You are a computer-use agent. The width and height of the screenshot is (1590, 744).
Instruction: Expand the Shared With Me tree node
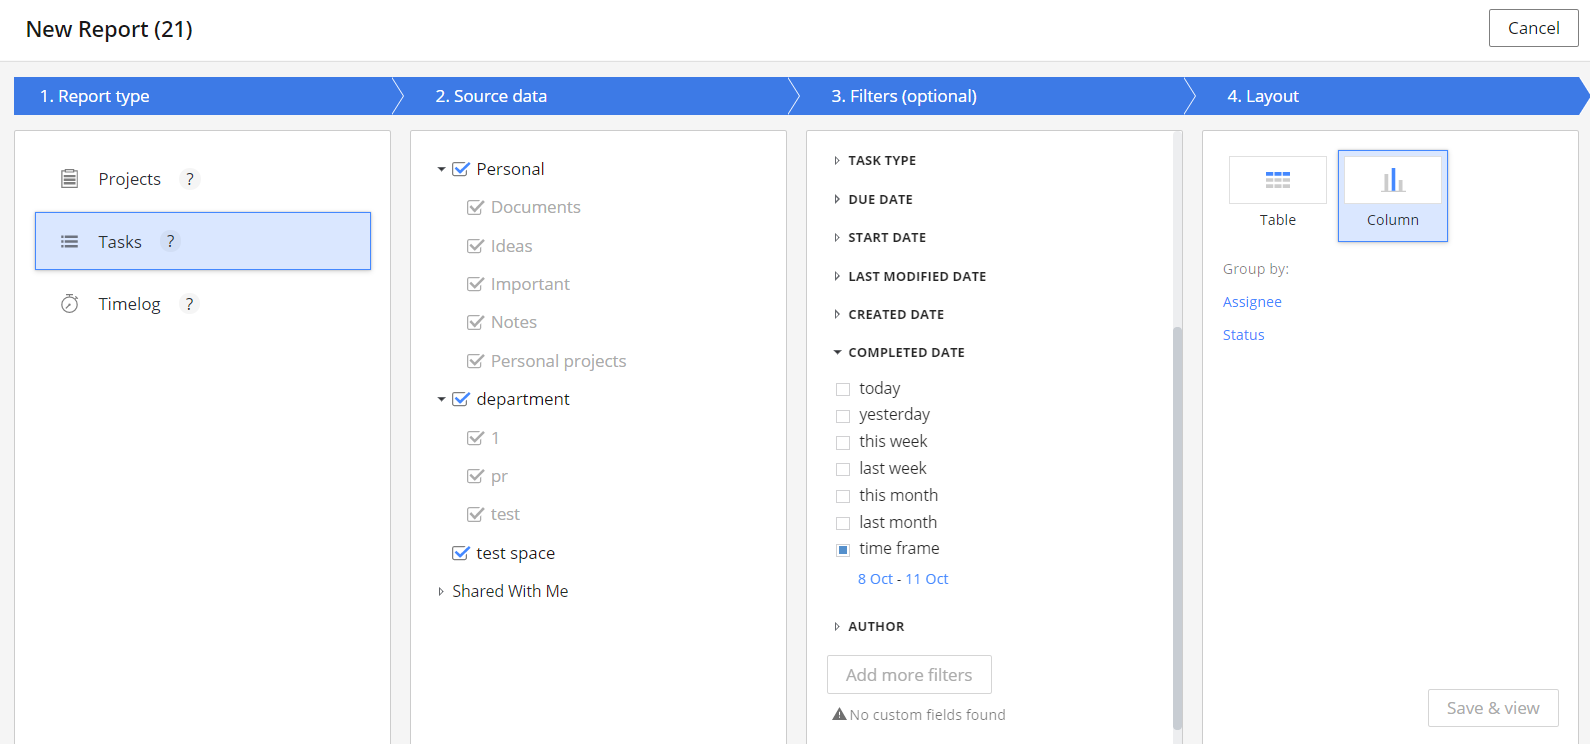(441, 592)
